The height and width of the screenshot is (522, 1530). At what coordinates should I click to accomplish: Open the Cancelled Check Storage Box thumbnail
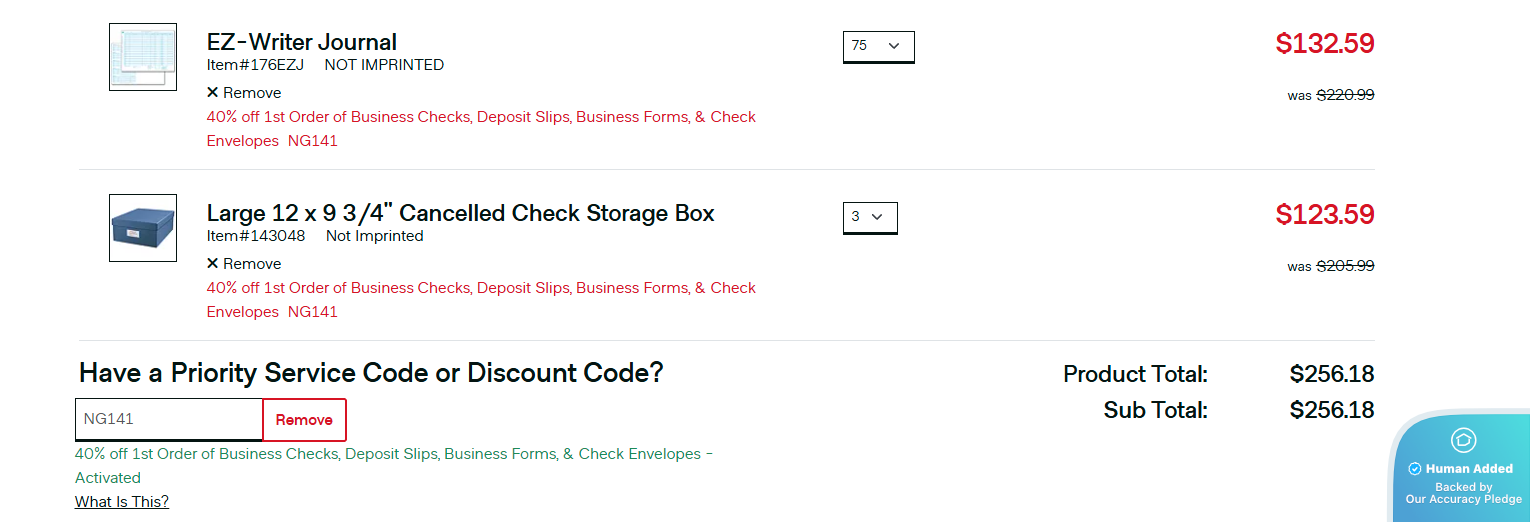pos(143,228)
